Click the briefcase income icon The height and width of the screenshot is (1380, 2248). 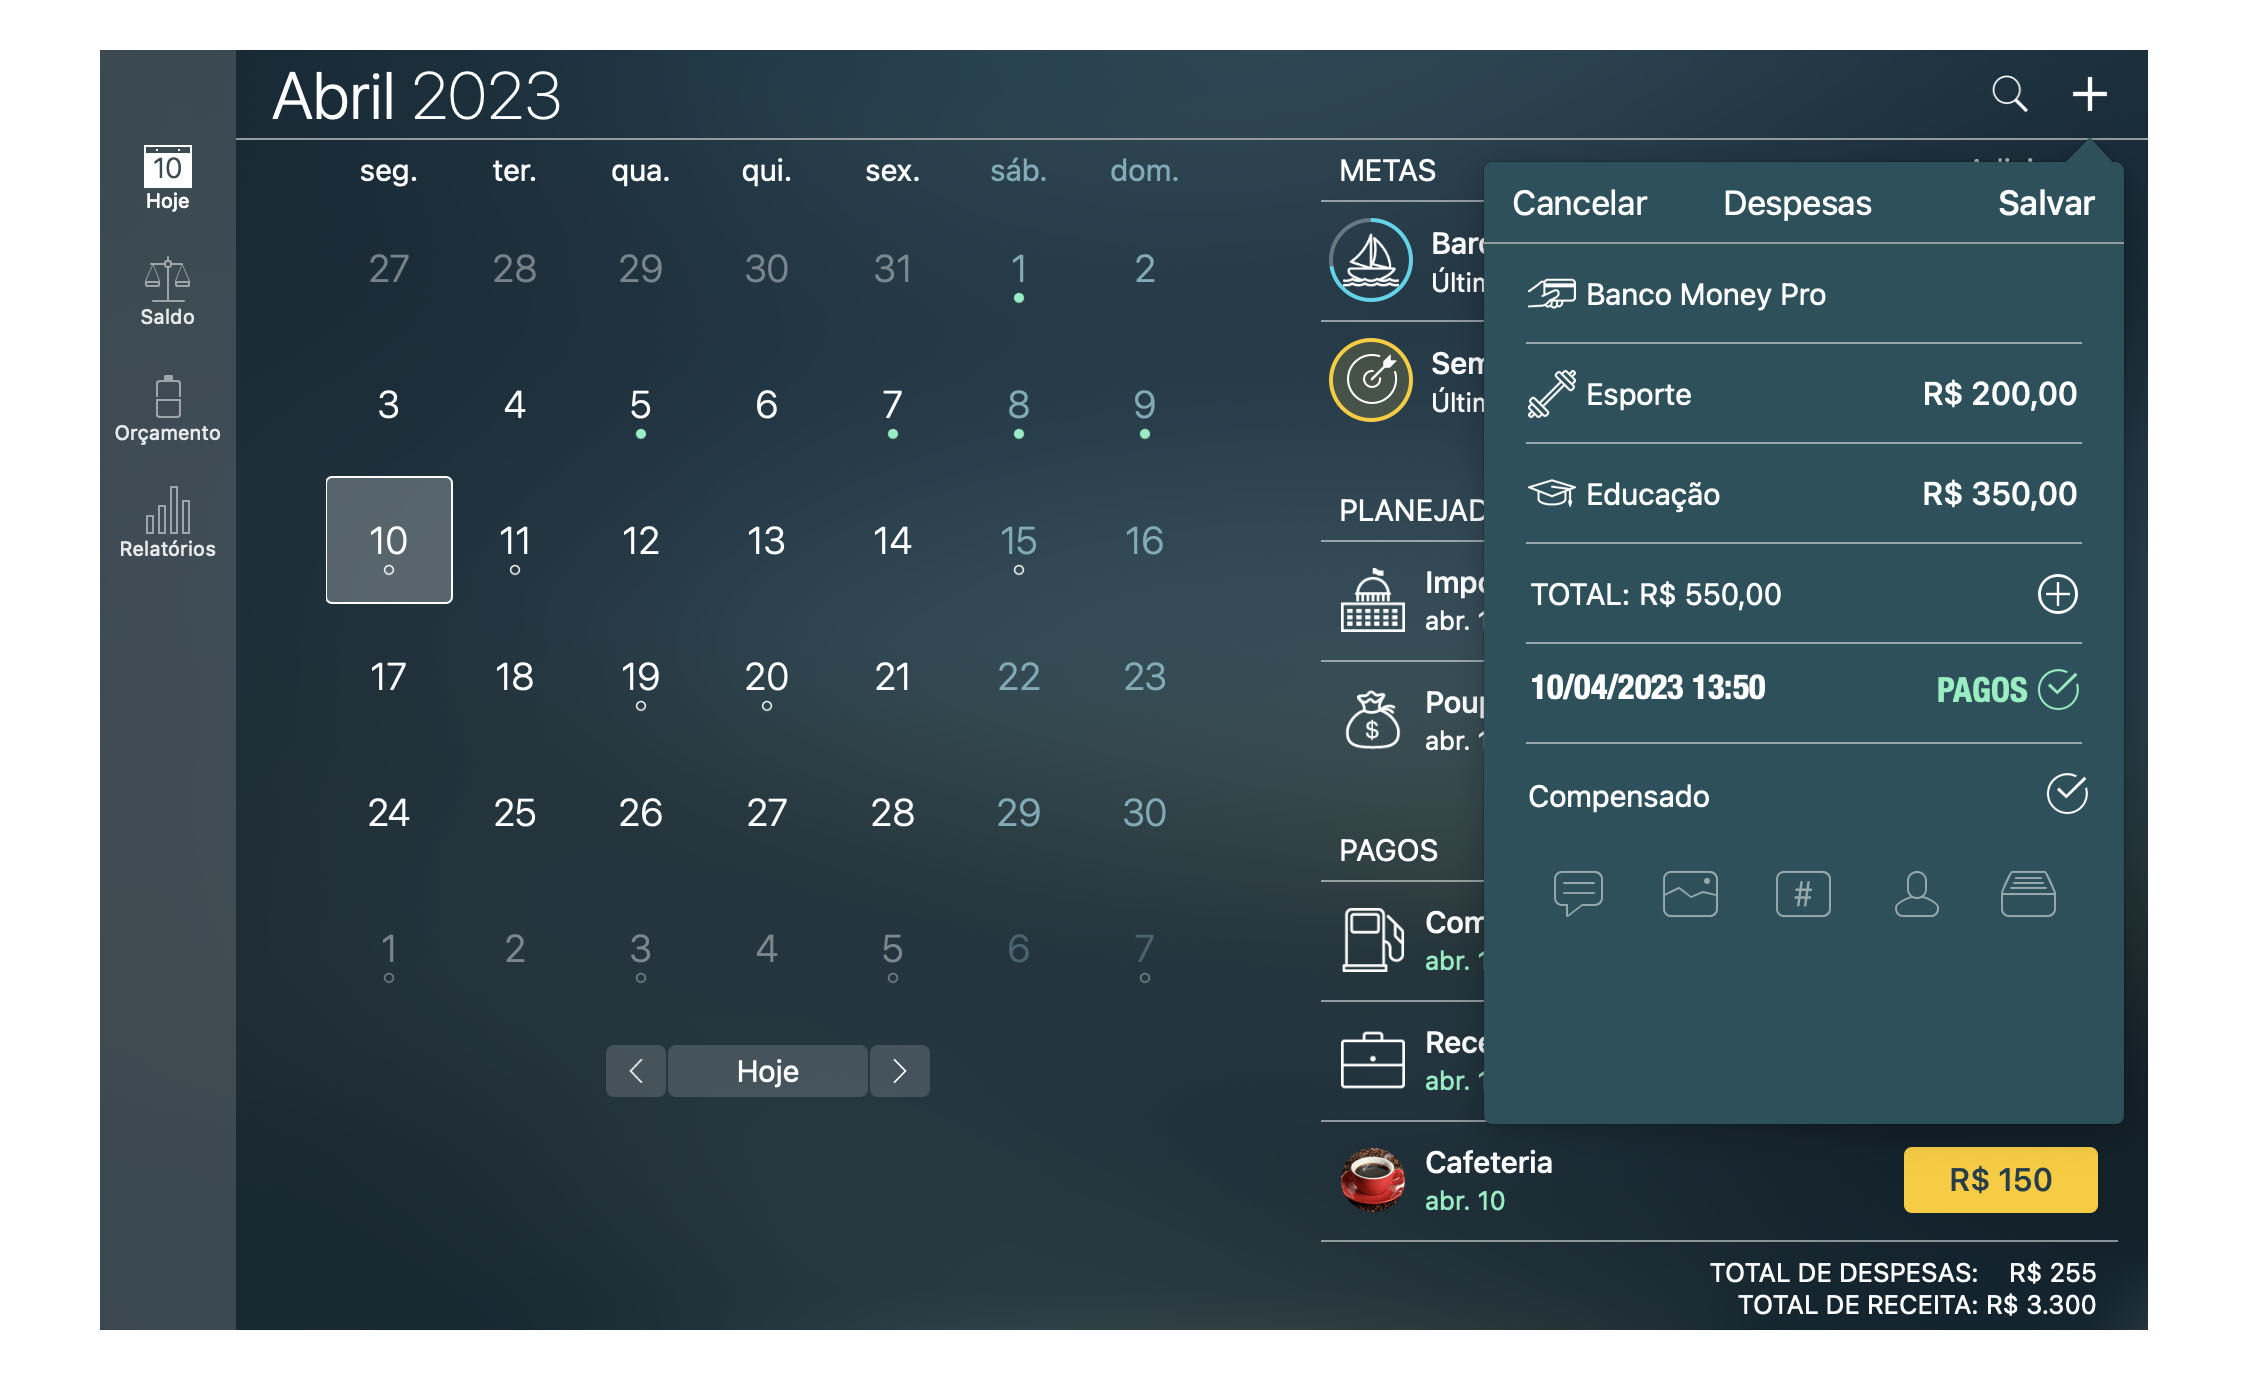(1372, 1060)
